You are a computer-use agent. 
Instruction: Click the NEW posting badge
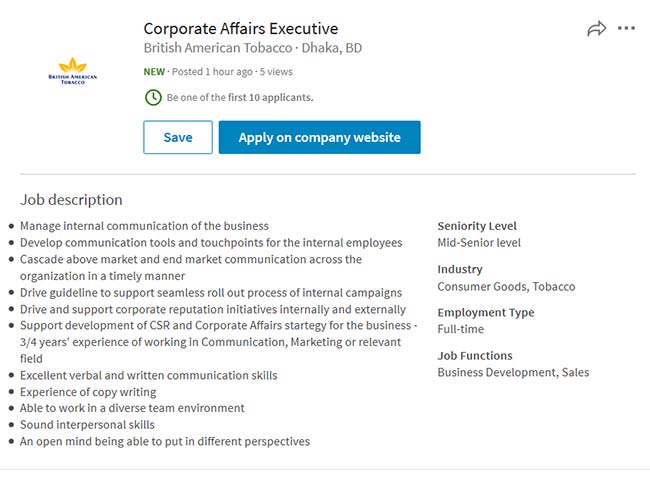154,72
